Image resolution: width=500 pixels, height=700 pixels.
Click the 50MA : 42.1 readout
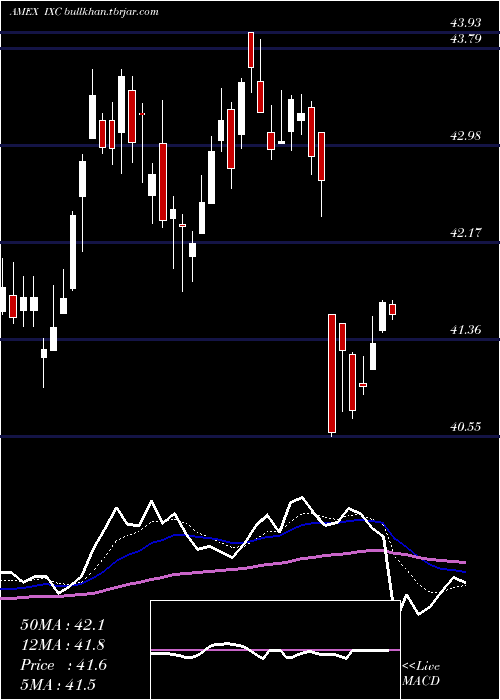pyautogui.click(x=62, y=625)
